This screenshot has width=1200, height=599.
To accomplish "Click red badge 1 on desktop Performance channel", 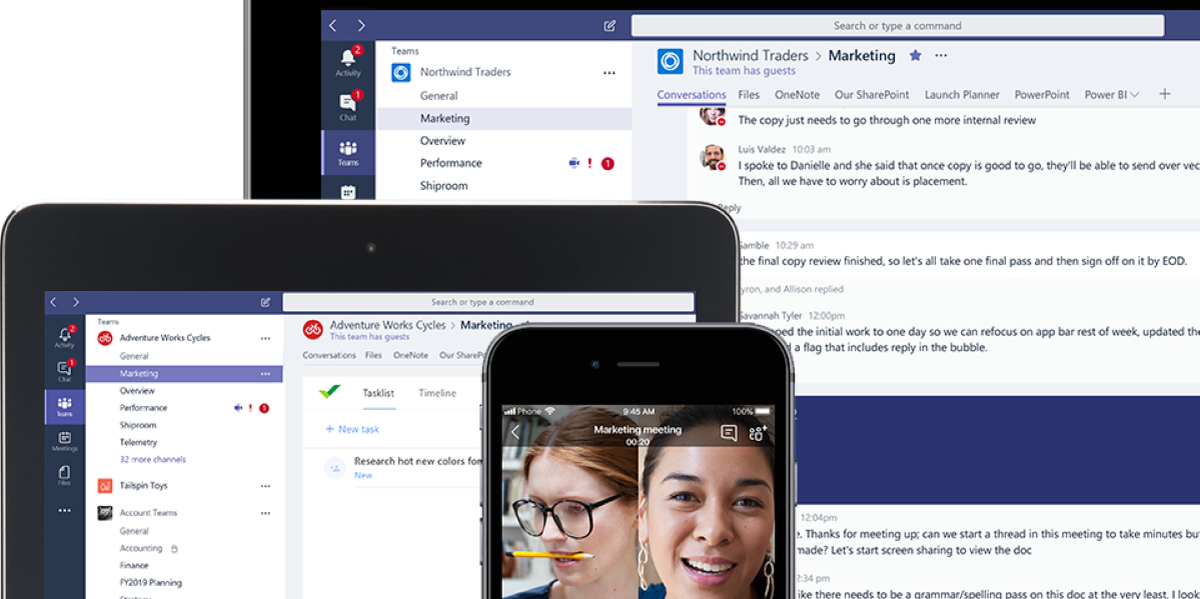I will point(607,163).
